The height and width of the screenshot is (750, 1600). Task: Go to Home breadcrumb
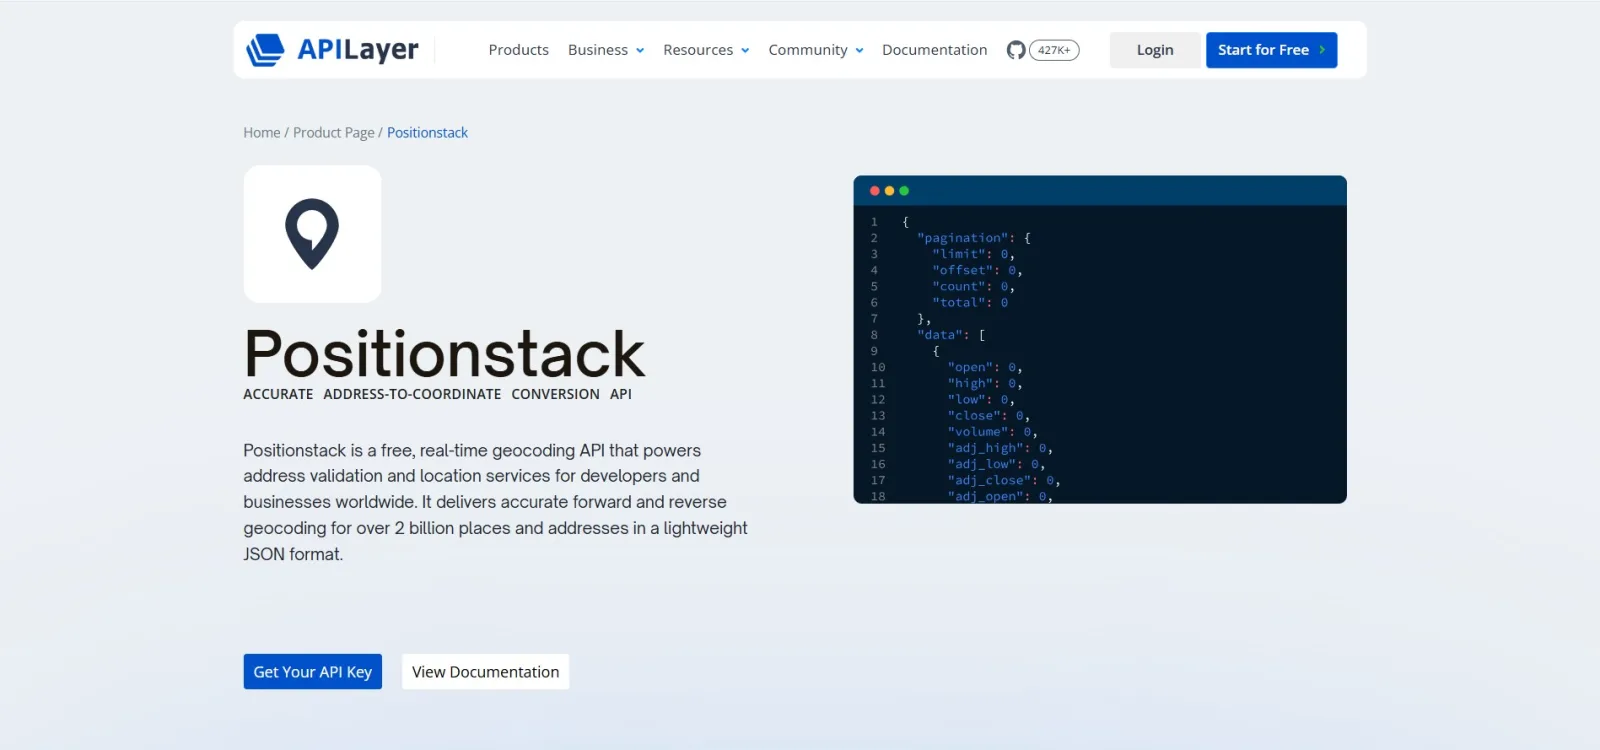click(x=262, y=132)
